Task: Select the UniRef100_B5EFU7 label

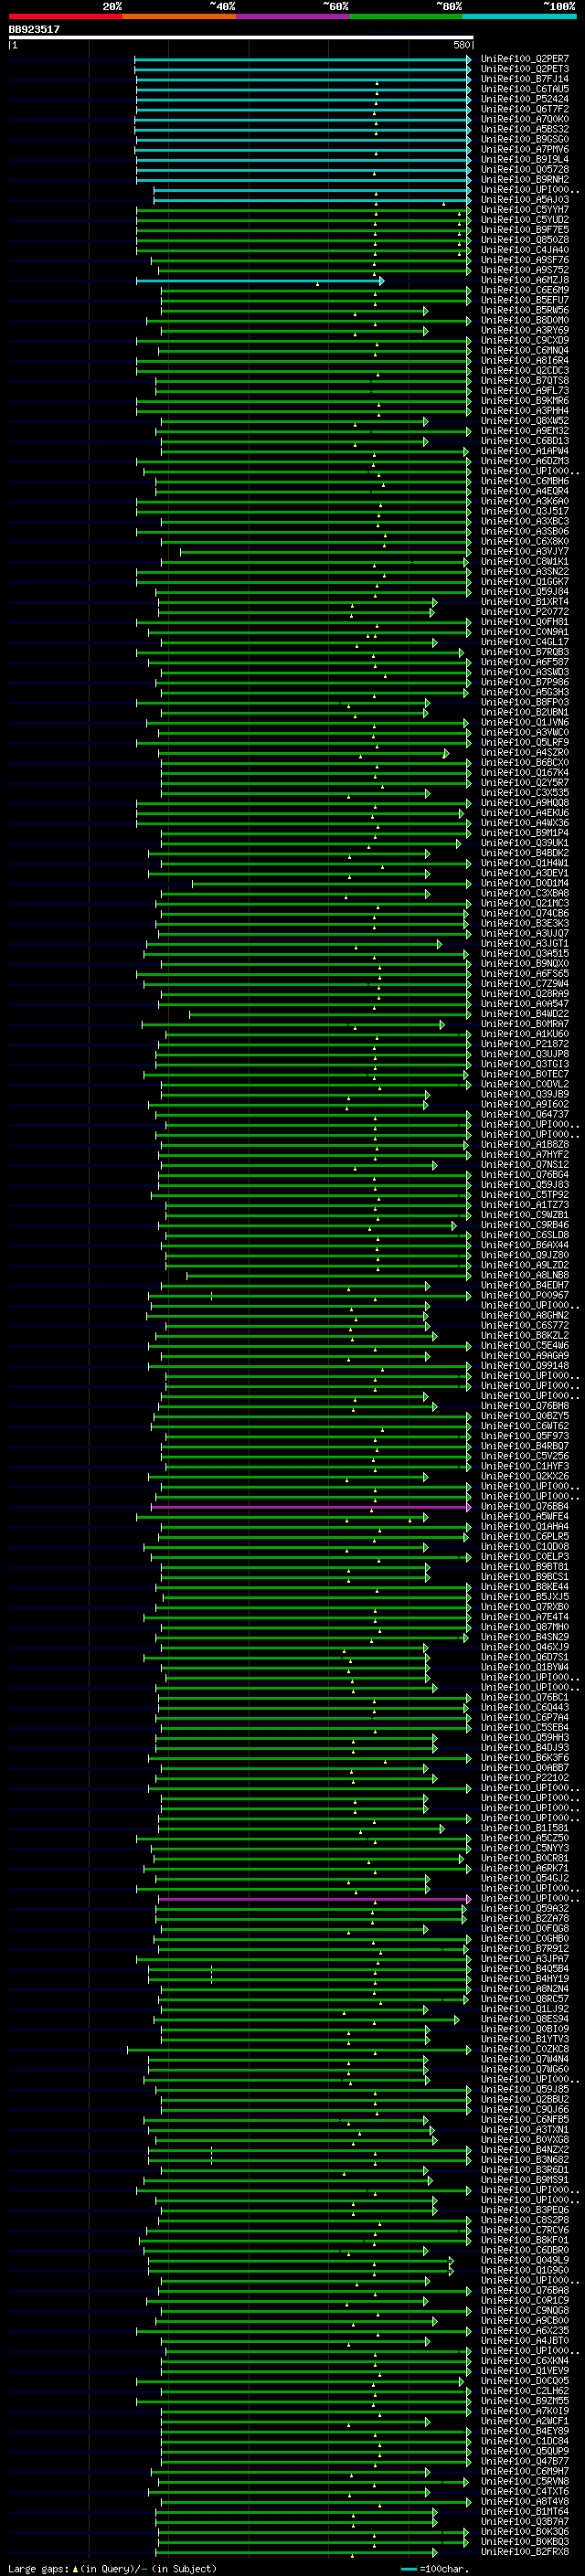Action: [524, 300]
